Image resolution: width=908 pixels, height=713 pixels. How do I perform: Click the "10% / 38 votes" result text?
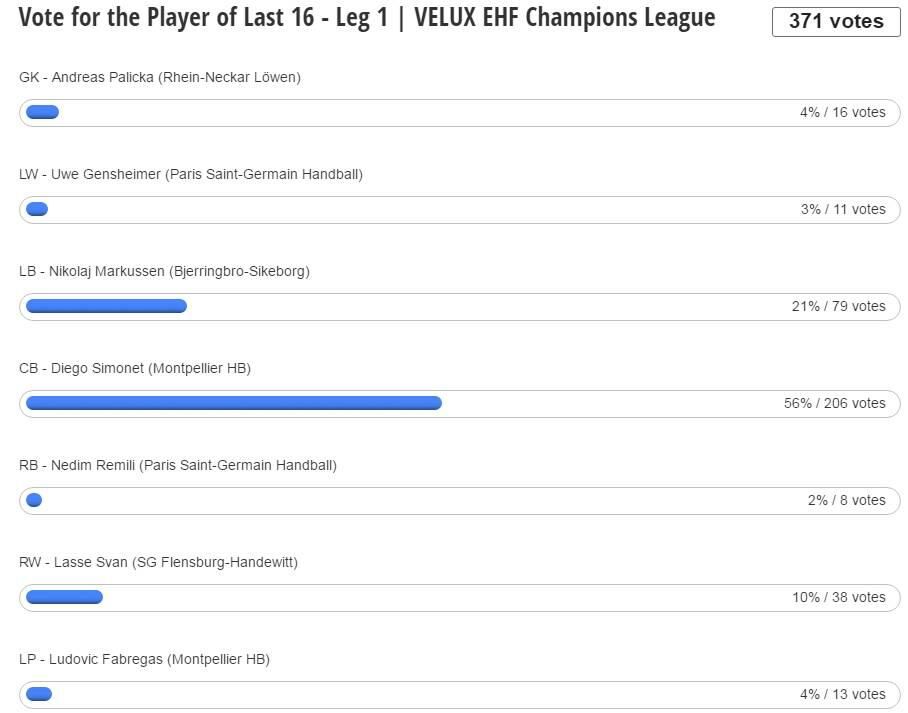838,597
